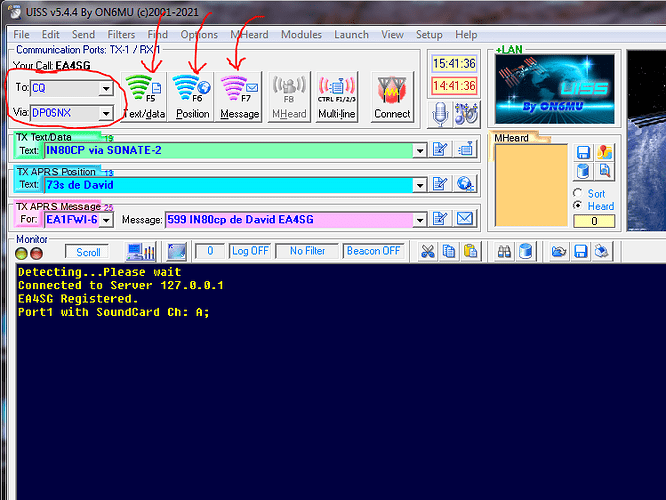This screenshot has width=666, height=500.
Task: Toggle the Scroll button
Action: (87, 252)
